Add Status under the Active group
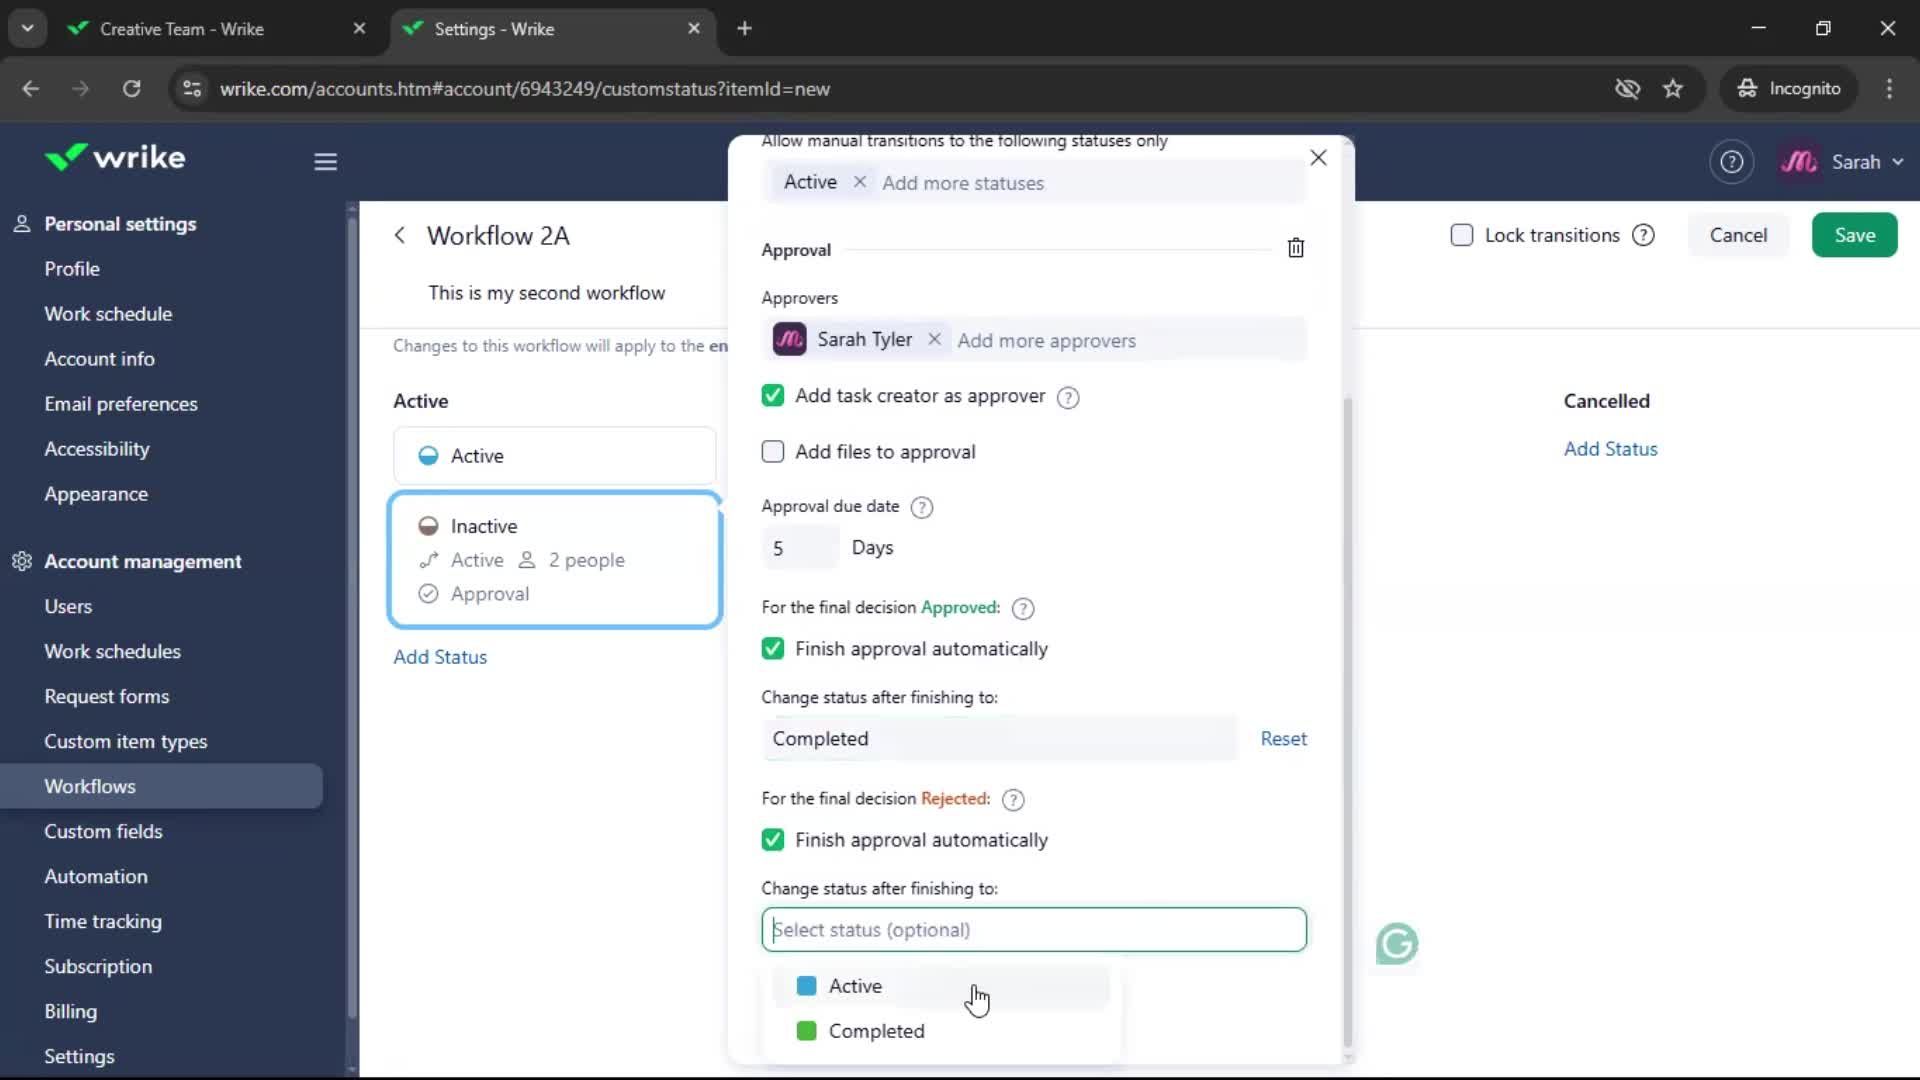This screenshot has width=1920, height=1080. coord(440,657)
